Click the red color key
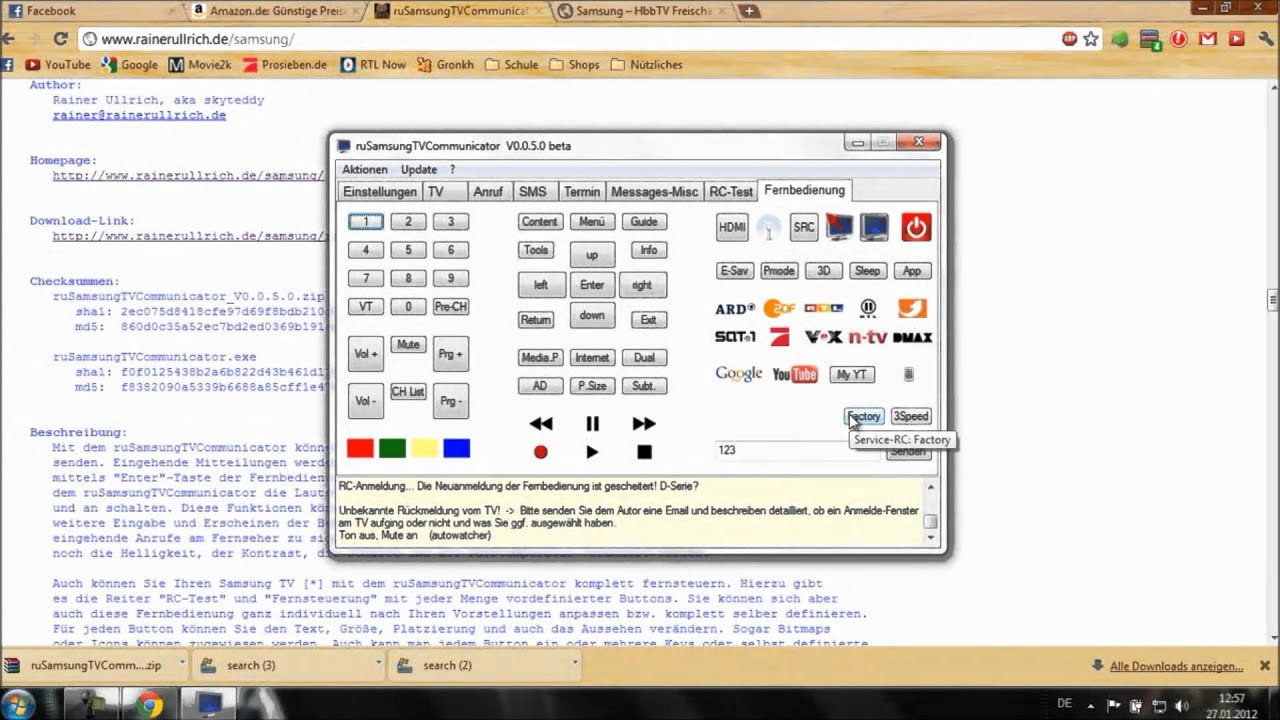The height and width of the screenshot is (720, 1280). pyautogui.click(x=360, y=448)
